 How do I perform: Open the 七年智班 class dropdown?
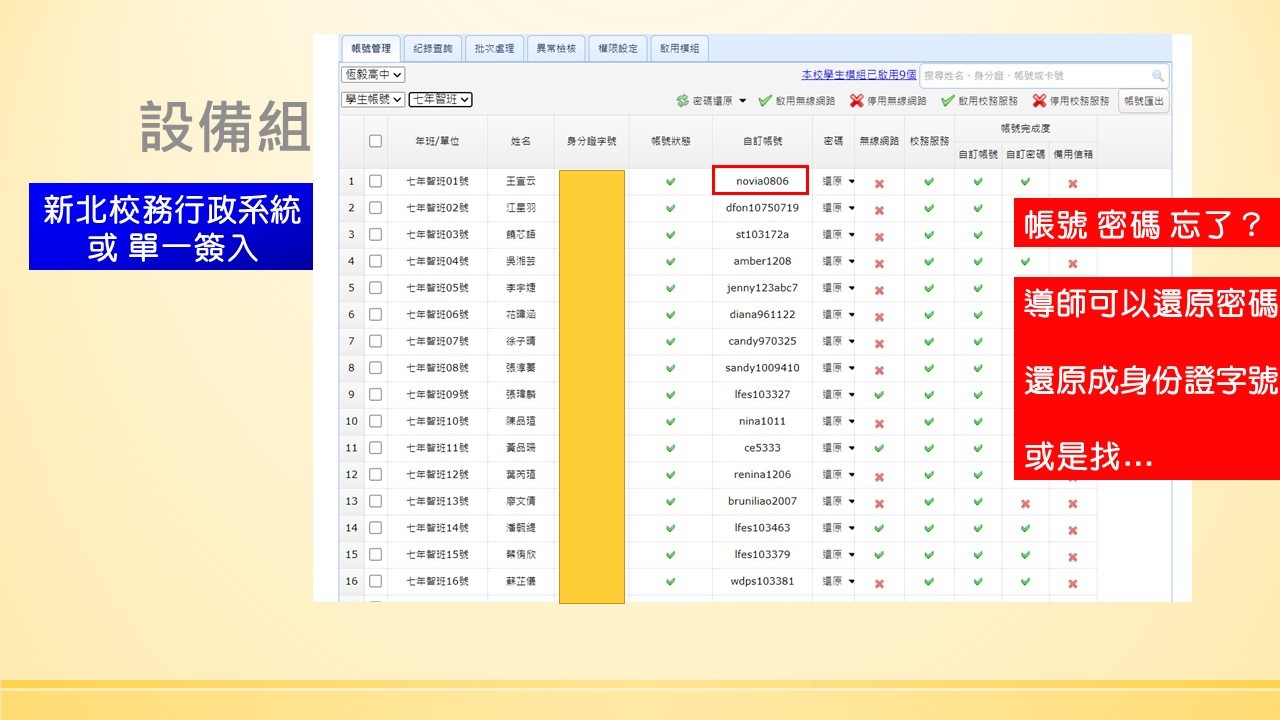[x=441, y=99]
